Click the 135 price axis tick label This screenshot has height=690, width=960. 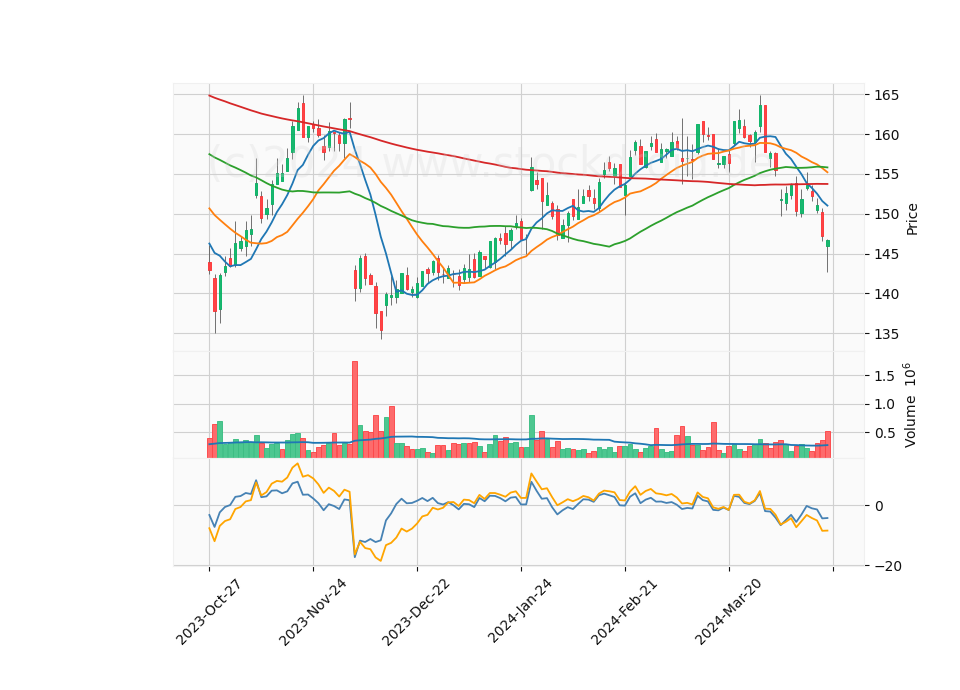pos(887,334)
